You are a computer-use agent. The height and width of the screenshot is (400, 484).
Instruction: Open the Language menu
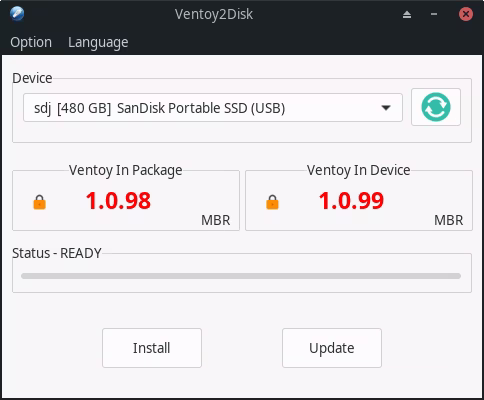[x=98, y=42]
